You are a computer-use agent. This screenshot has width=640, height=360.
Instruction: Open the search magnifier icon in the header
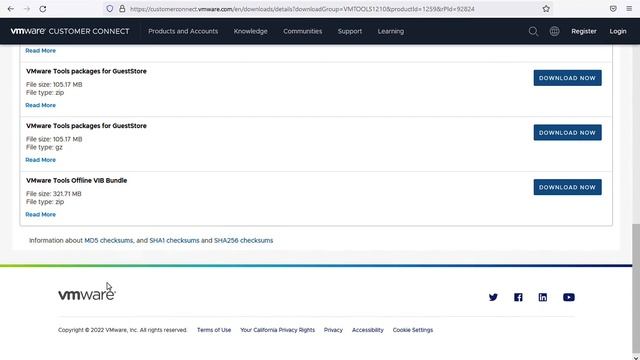(x=533, y=31)
